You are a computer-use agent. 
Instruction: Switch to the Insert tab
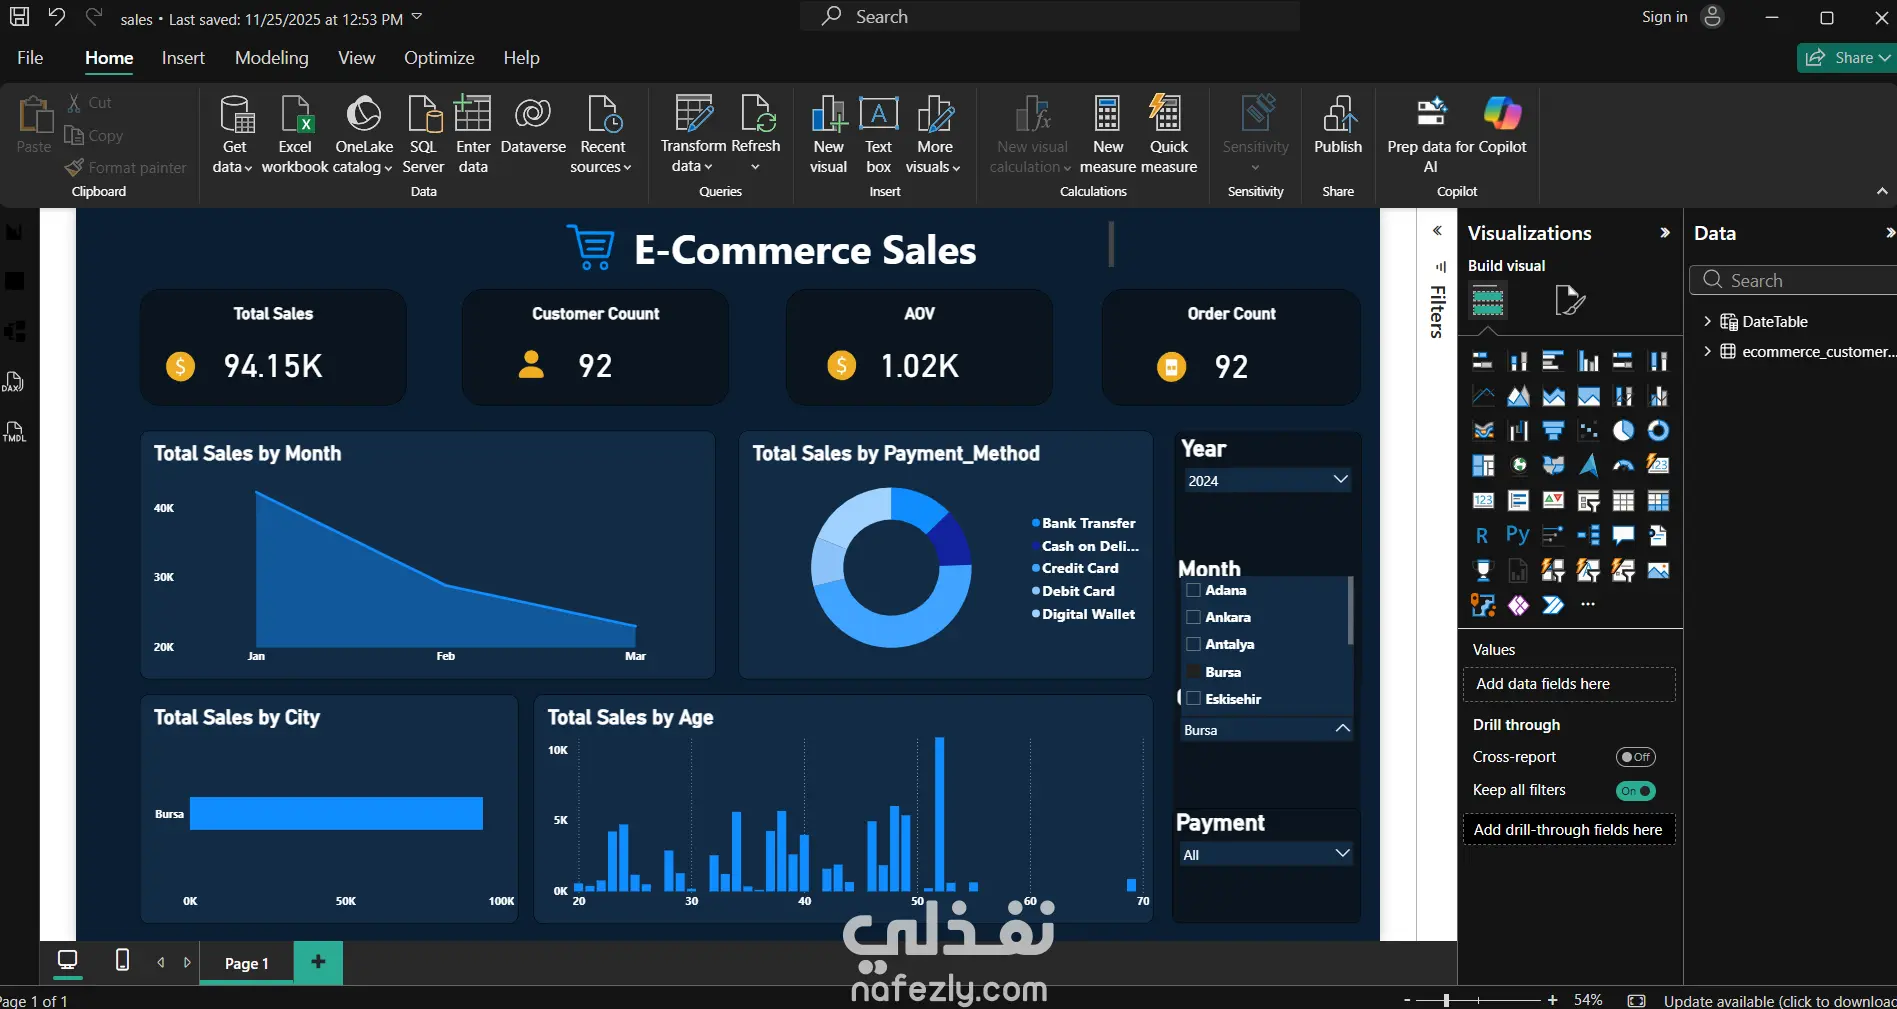183,58
